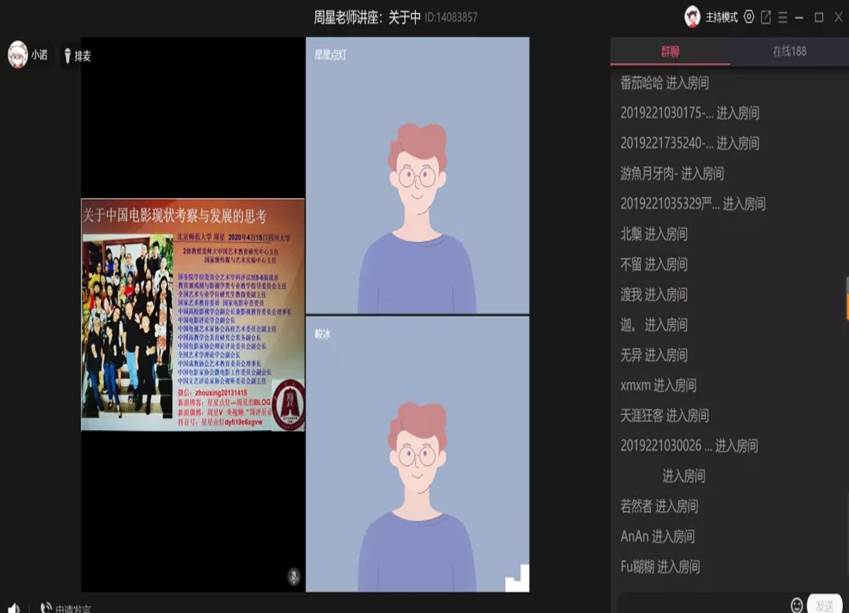Open the three-line hamburger menu
The height and width of the screenshot is (613, 849).
(783, 17)
